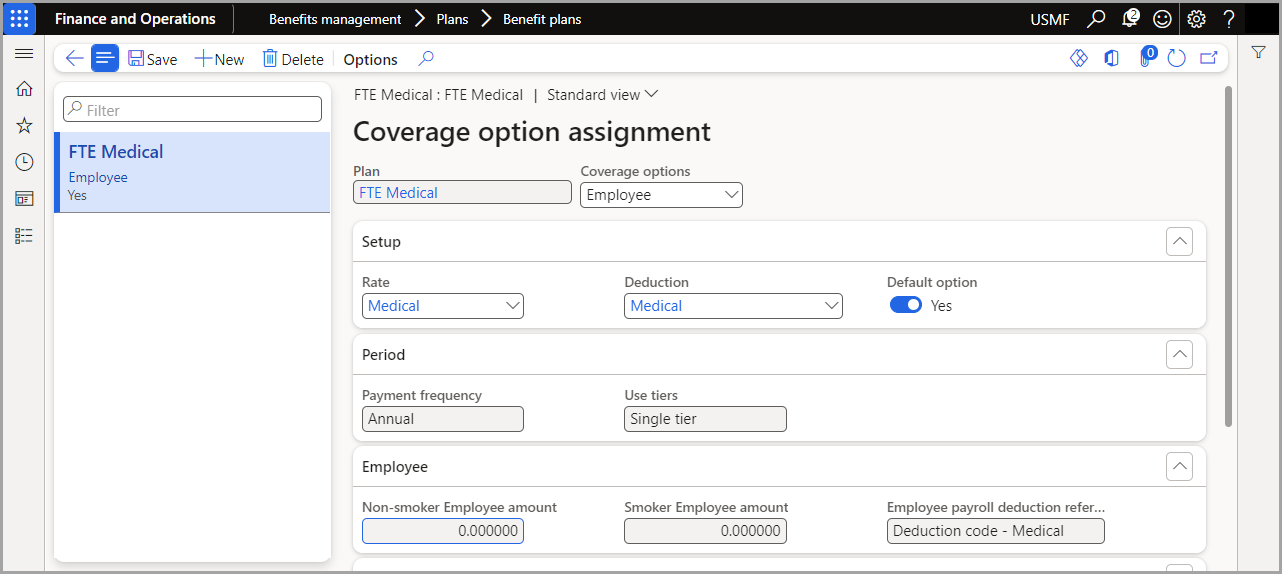Click the 'FTE Medical : FTE Medical' record title
1282x574 pixels.
pyautogui.click(x=438, y=95)
